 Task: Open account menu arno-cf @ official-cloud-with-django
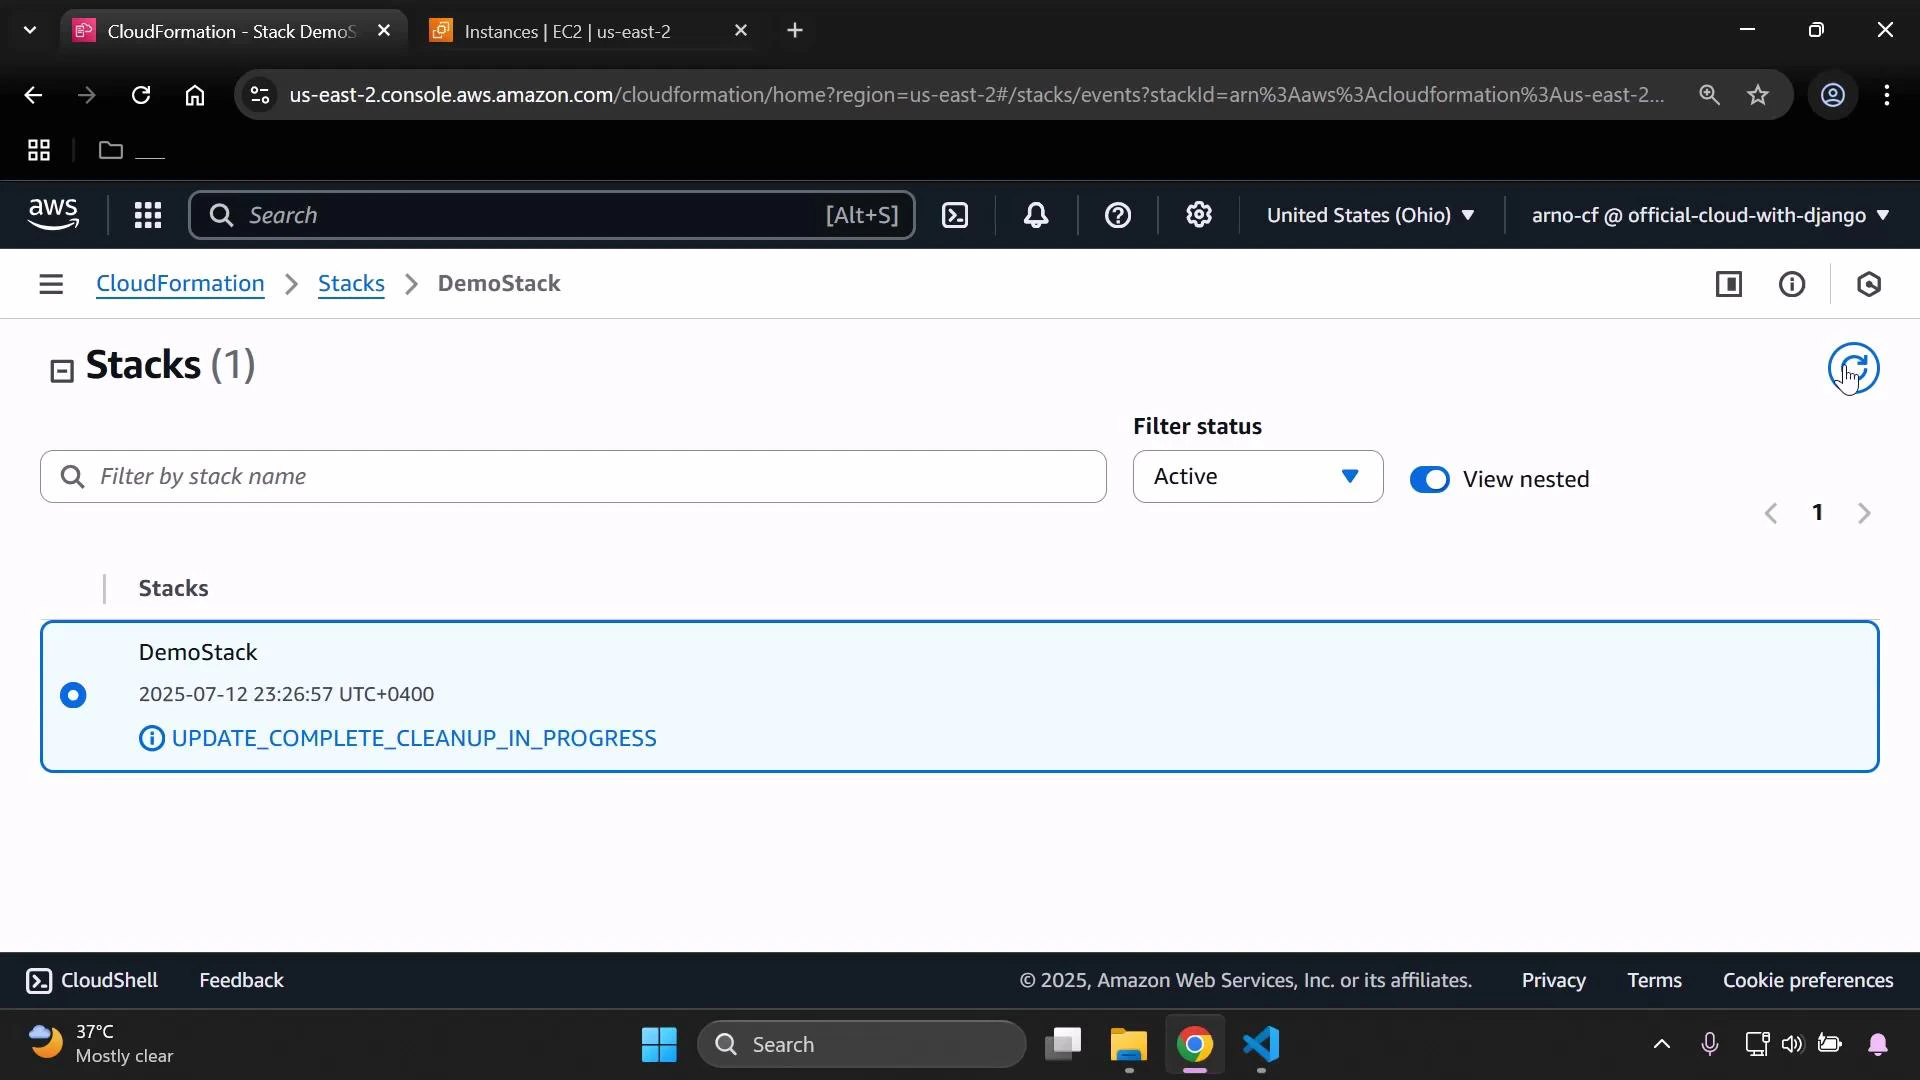point(1710,215)
